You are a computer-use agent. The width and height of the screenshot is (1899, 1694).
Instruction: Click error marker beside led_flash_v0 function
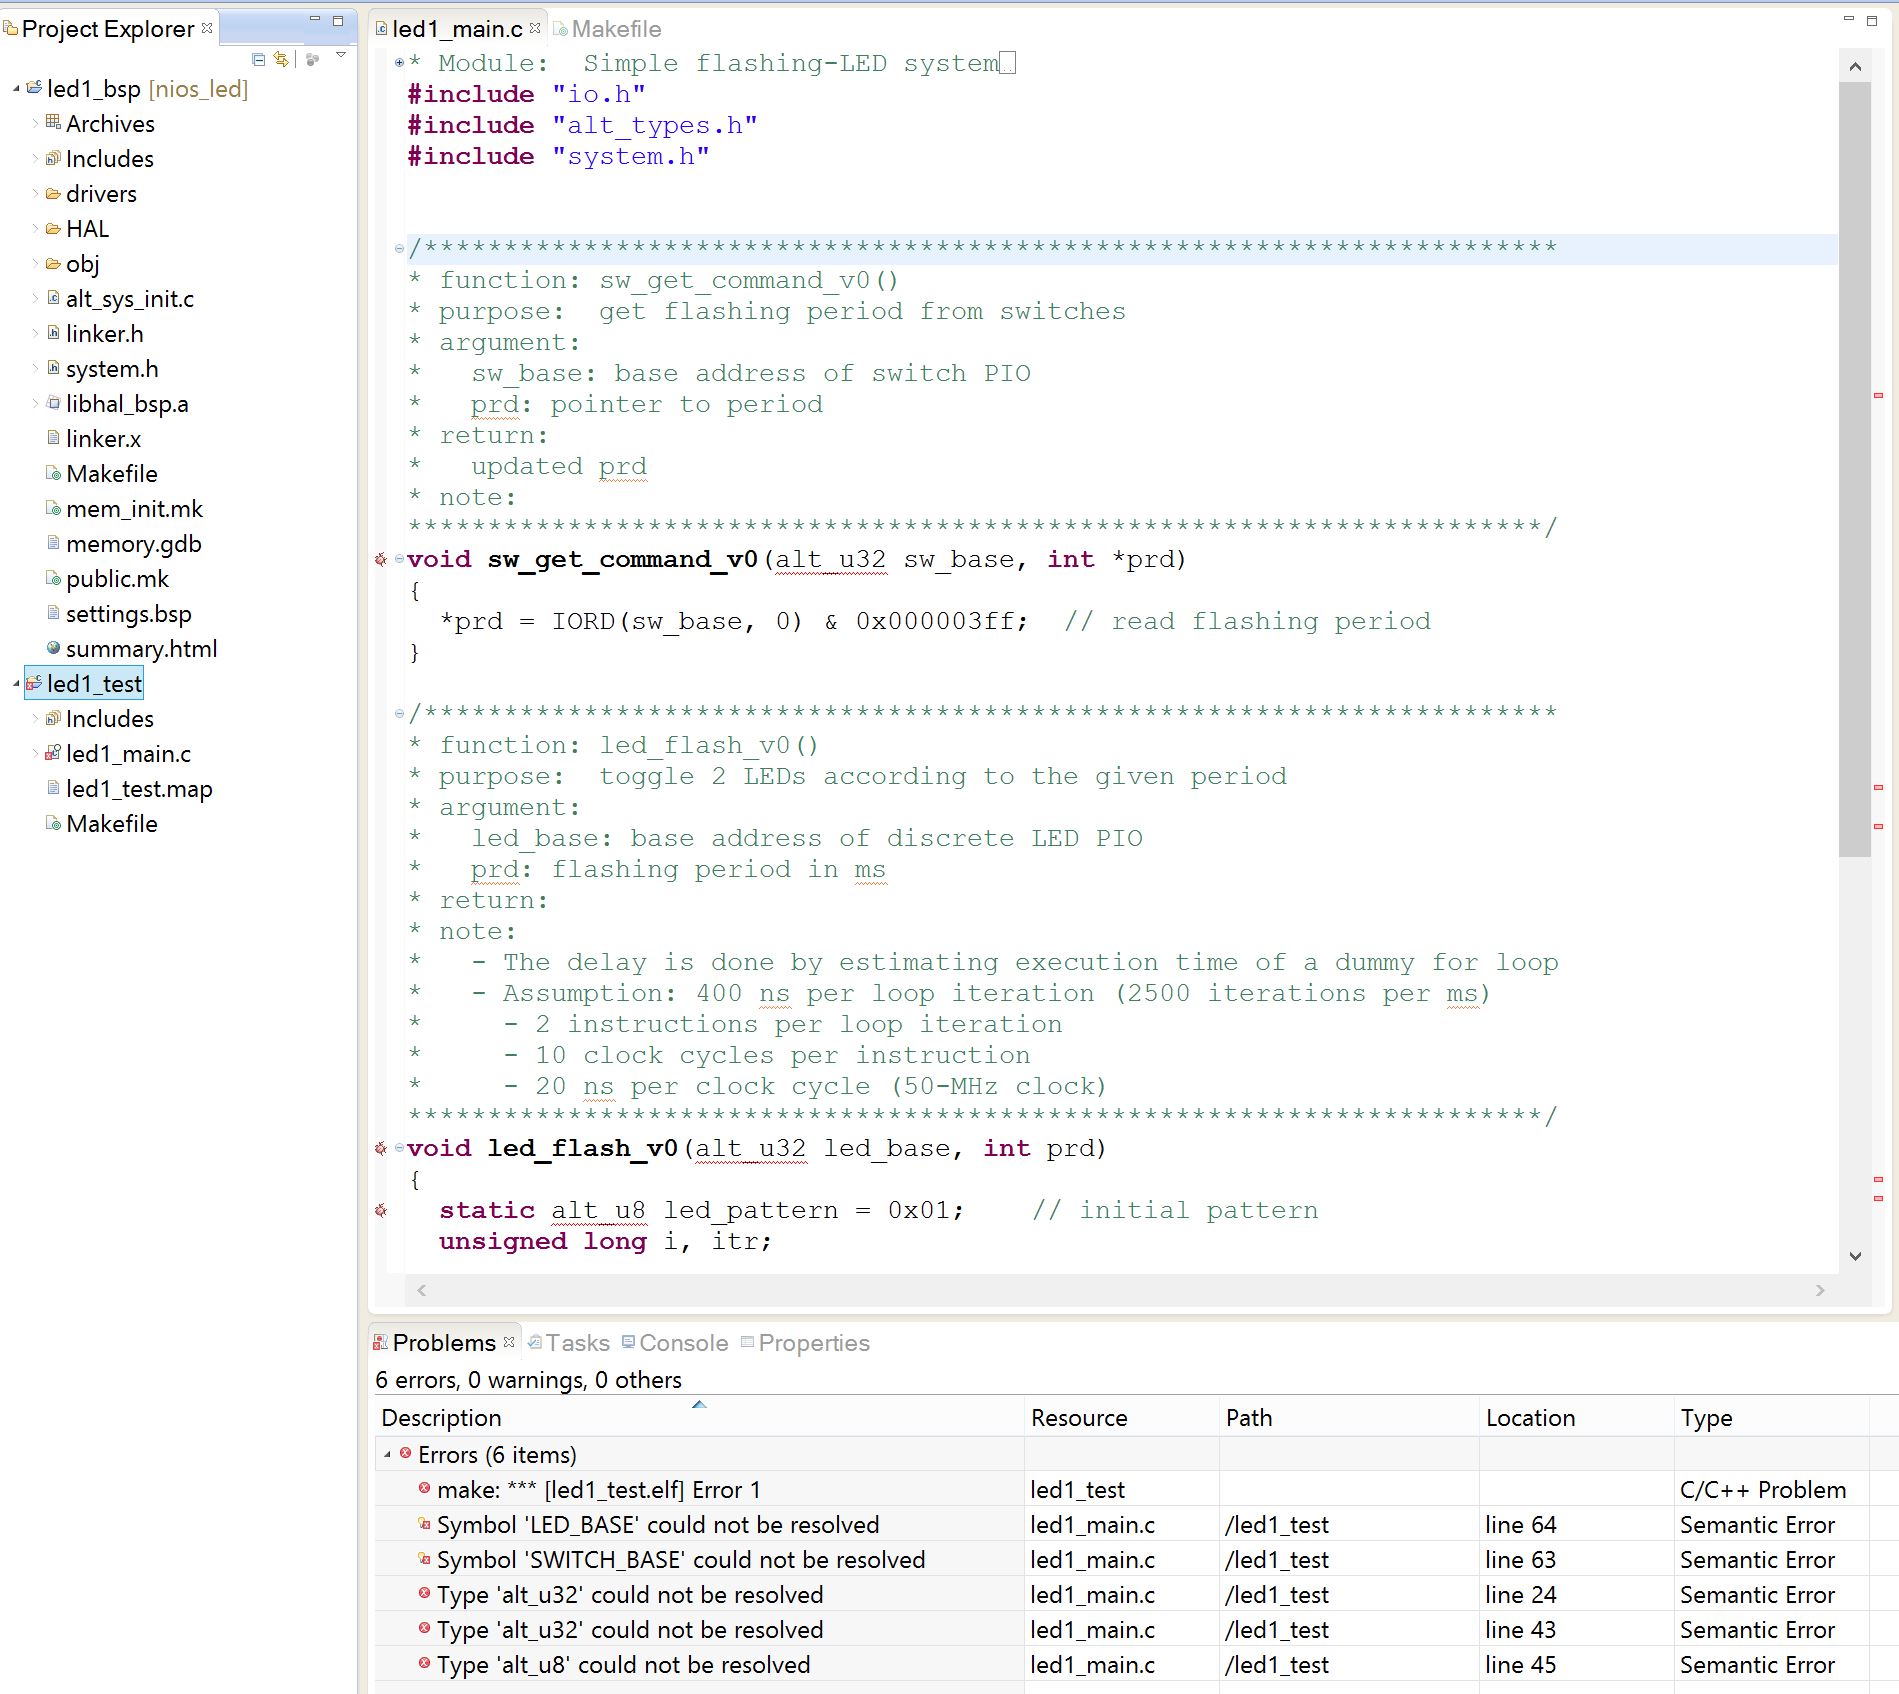pyautogui.click(x=380, y=1148)
